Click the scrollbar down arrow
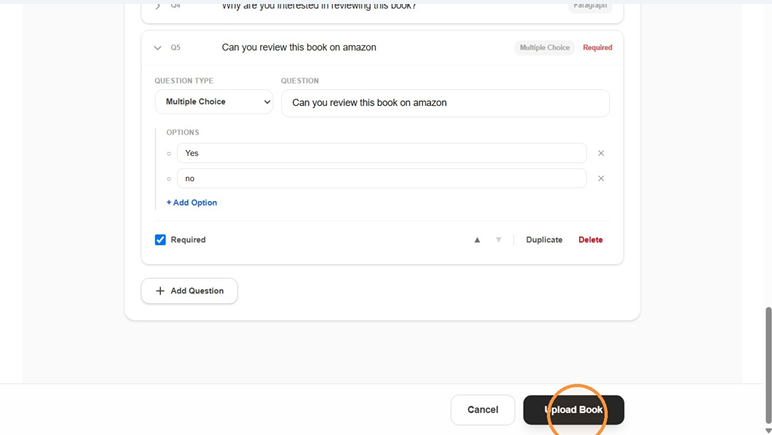 pos(768,431)
